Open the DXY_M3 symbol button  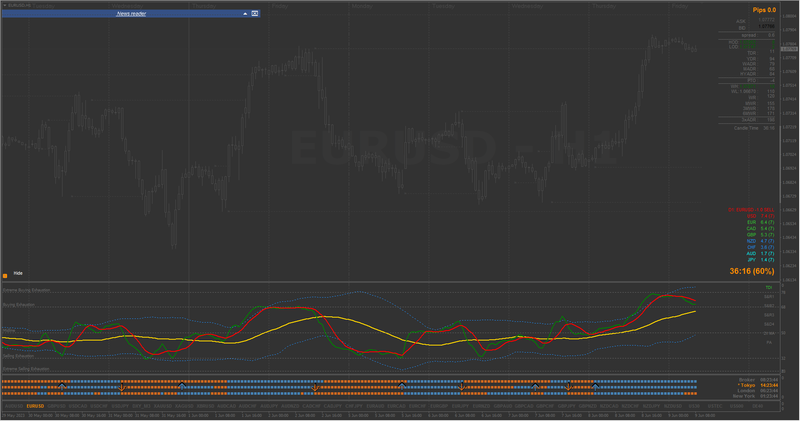pos(141,406)
